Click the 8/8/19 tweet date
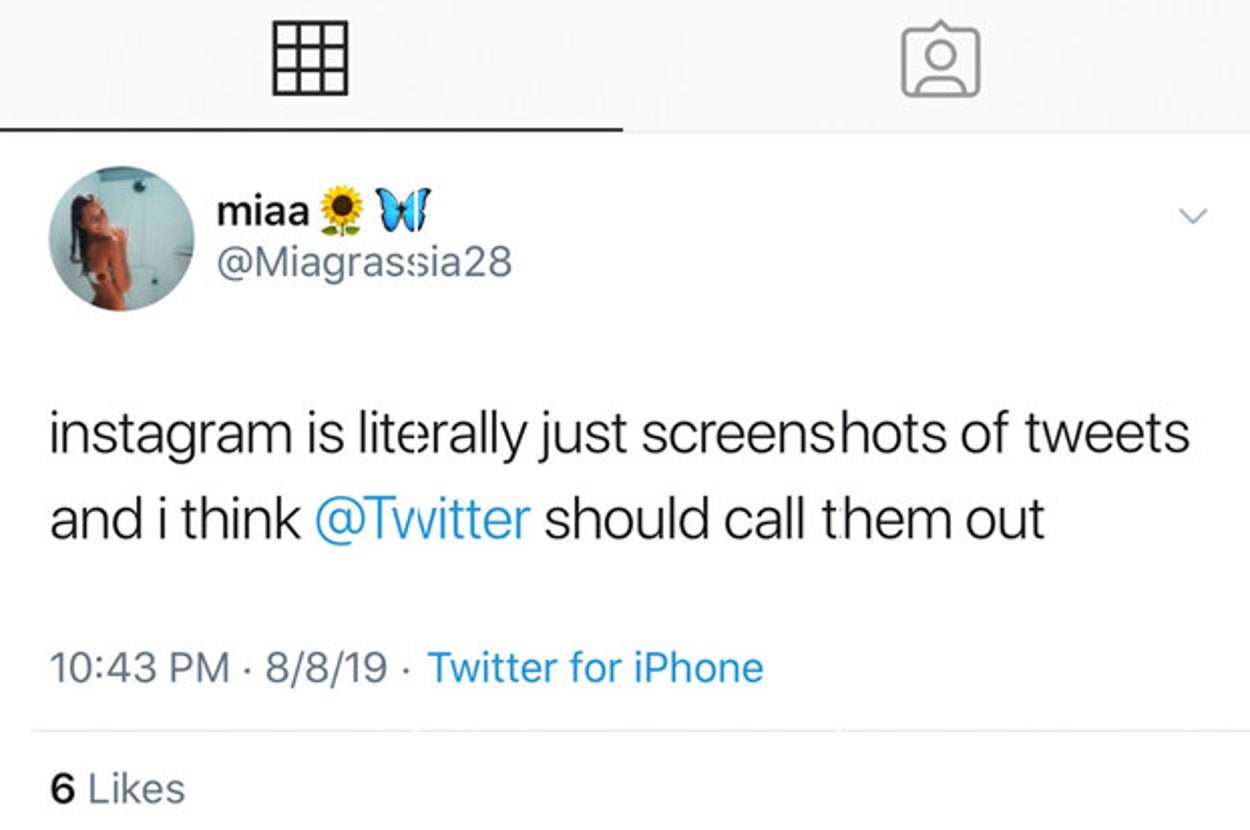Viewport: 1250px width, 830px height. 326,667
